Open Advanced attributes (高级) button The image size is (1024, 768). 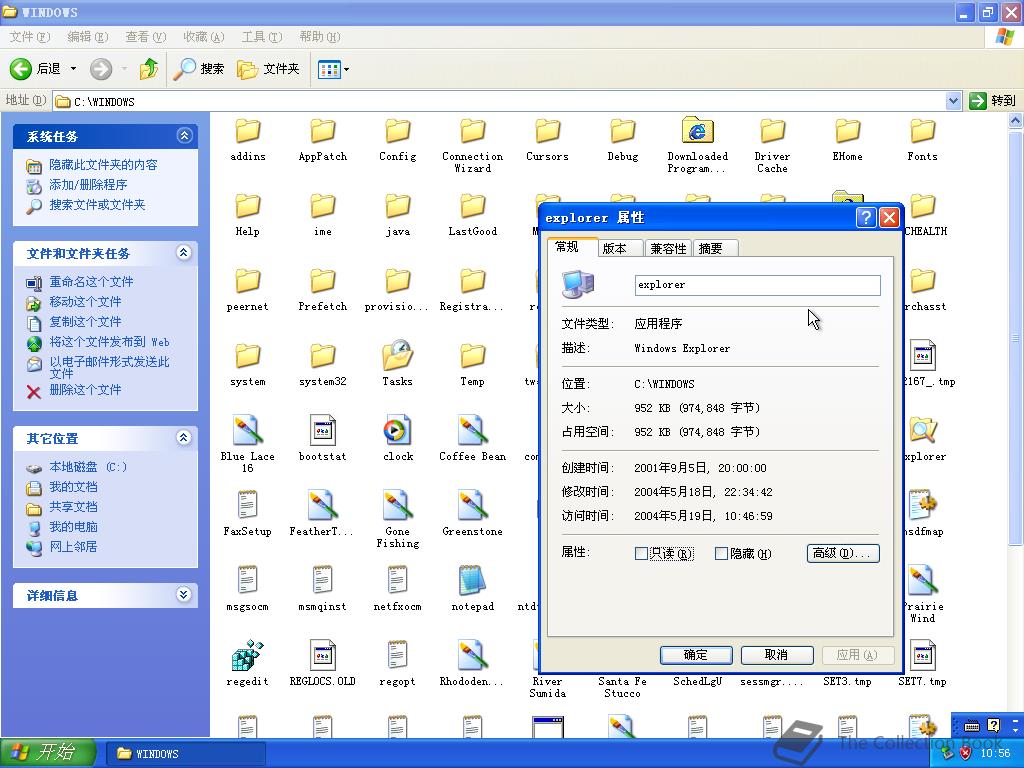point(843,553)
